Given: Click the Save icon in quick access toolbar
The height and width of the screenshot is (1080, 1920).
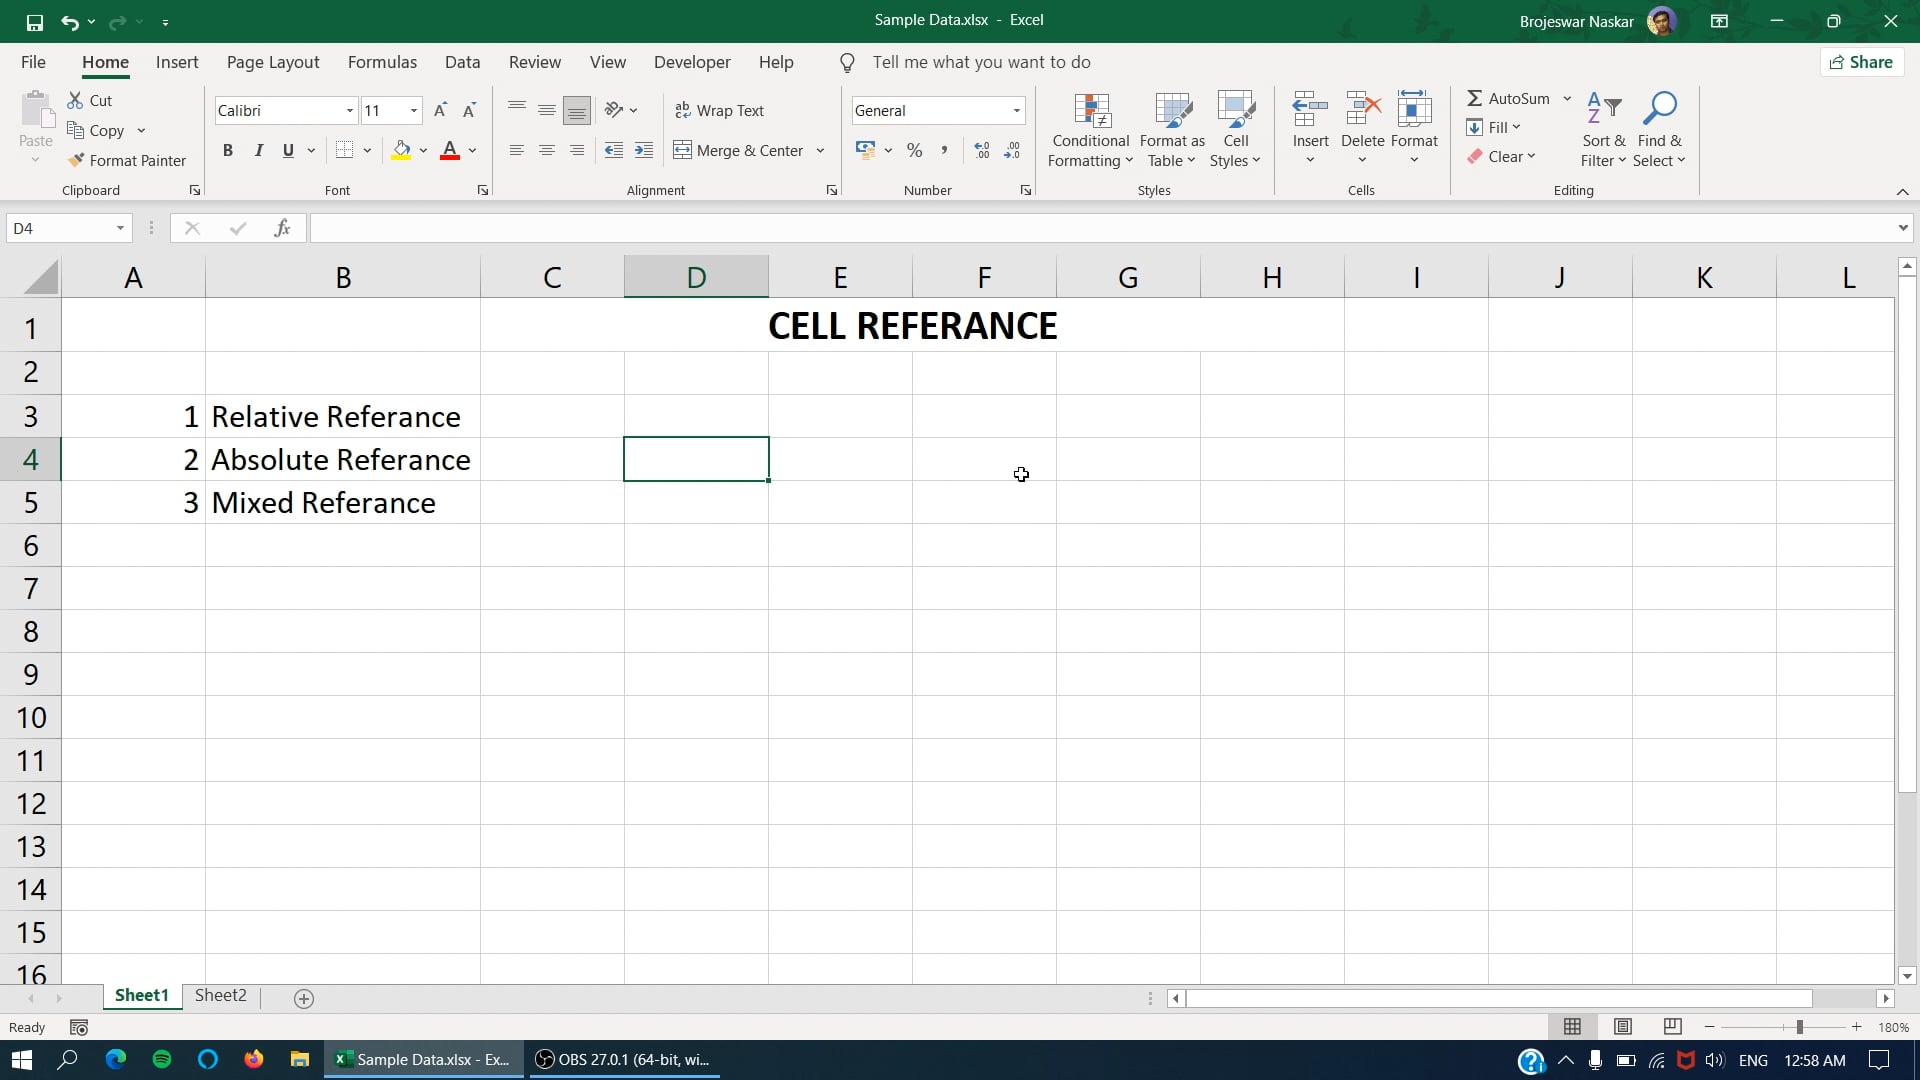Looking at the screenshot, I should pos(35,21).
